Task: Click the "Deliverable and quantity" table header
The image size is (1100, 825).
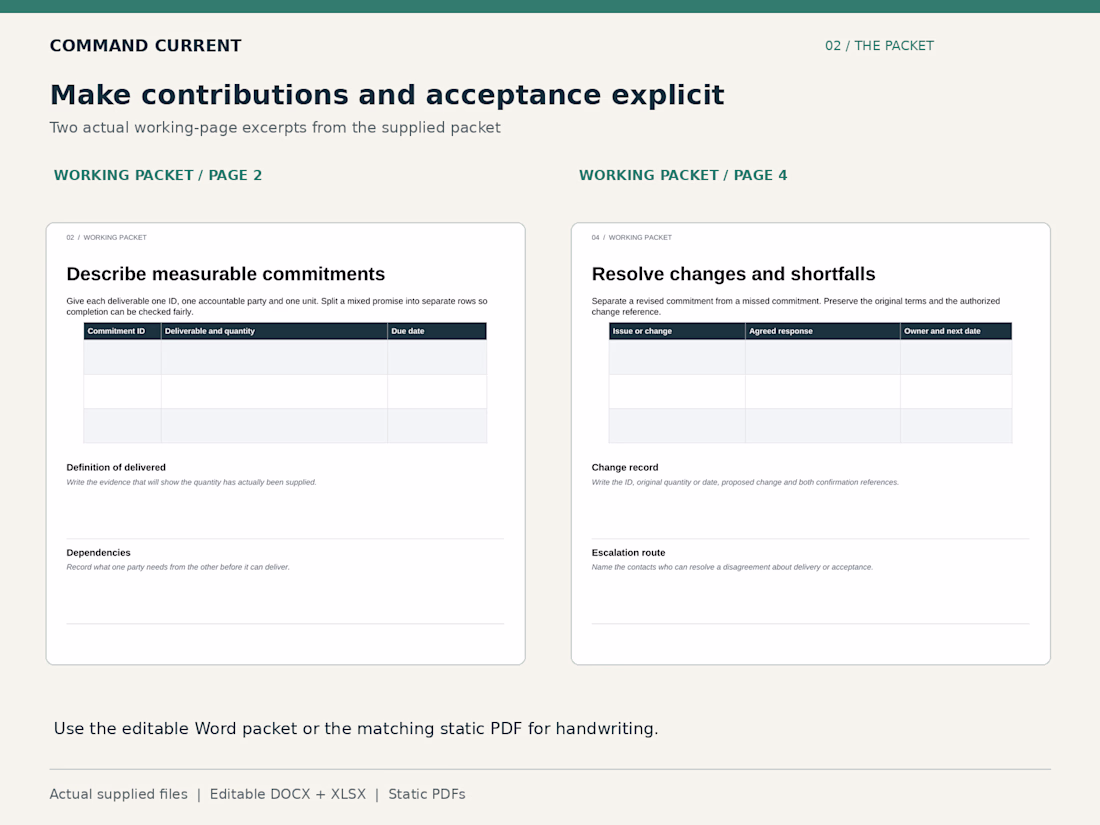Action: [274, 331]
